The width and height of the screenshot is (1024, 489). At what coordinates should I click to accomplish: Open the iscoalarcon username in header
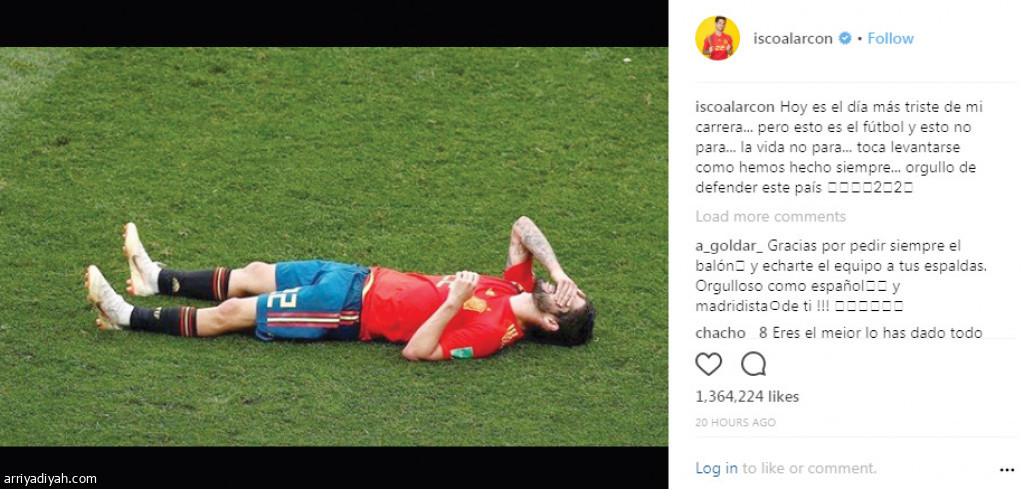click(793, 39)
